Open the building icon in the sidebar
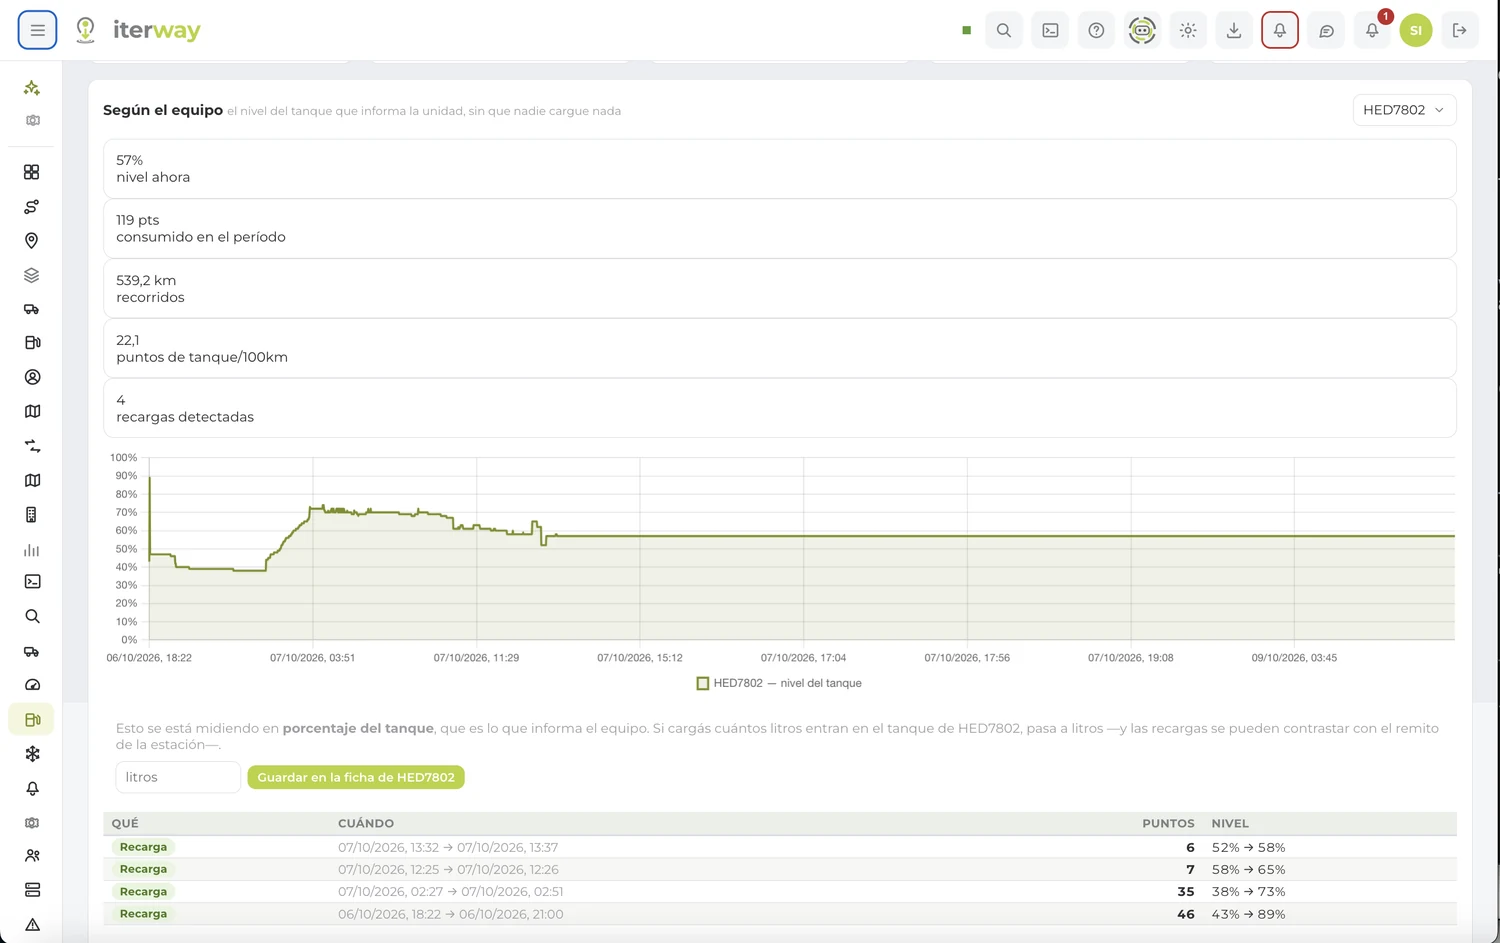The width and height of the screenshot is (1500, 943). pyautogui.click(x=32, y=515)
